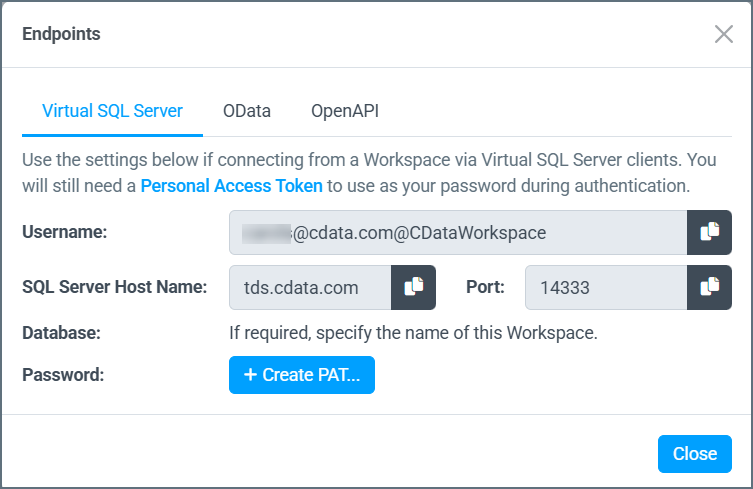This screenshot has height=489, width=753.
Task: Click inside the Port field showing 14333
Action: [x=606, y=287]
